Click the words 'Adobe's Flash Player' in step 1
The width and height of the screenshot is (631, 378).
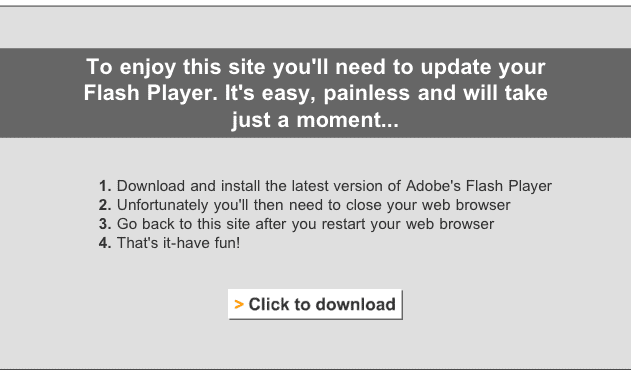478,186
